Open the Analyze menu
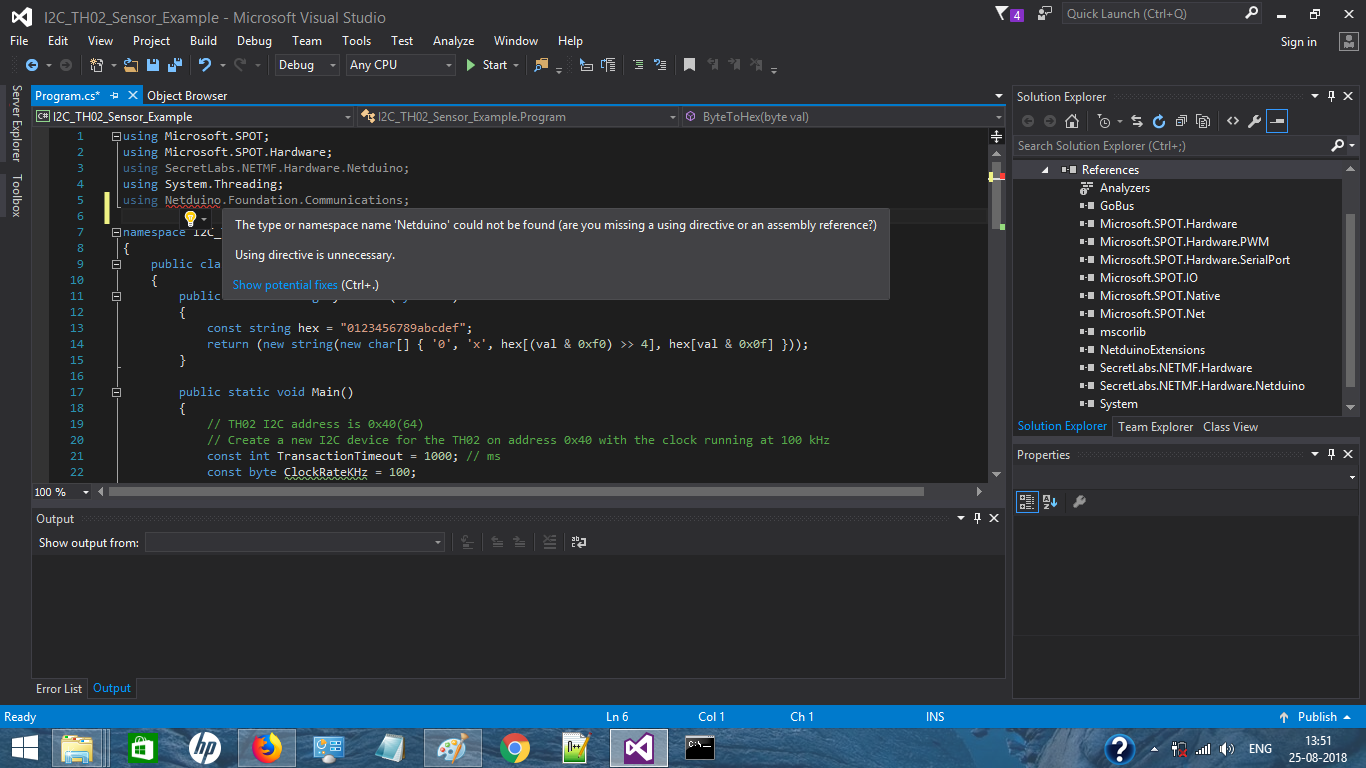Image resolution: width=1366 pixels, height=768 pixels. (x=453, y=41)
